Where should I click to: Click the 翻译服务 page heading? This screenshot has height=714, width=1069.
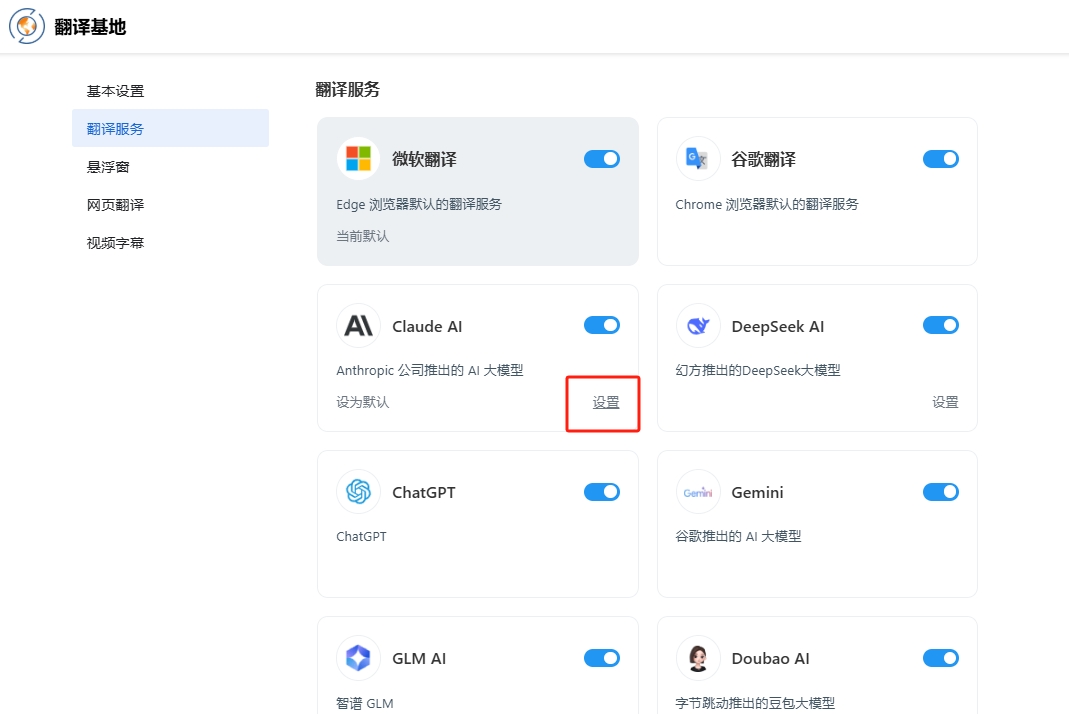click(x=347, y=89)
